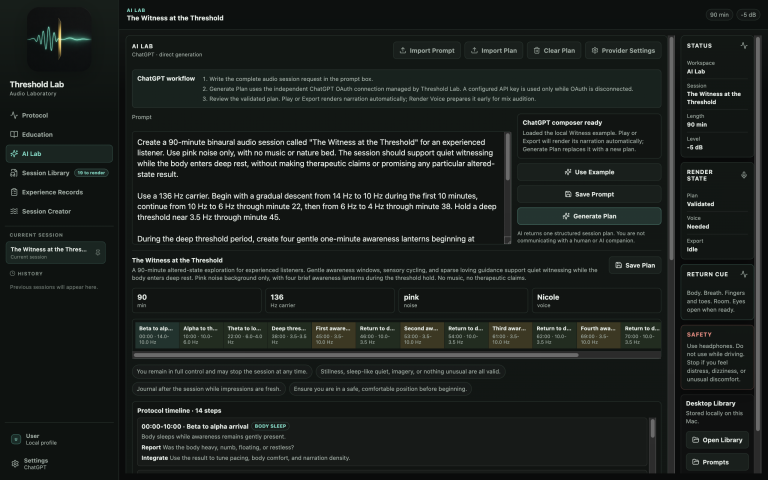Select the 'Beta to alp...' timeline segment
The width and height of the screenshot is (768, 480).
[x=157, y=336]
